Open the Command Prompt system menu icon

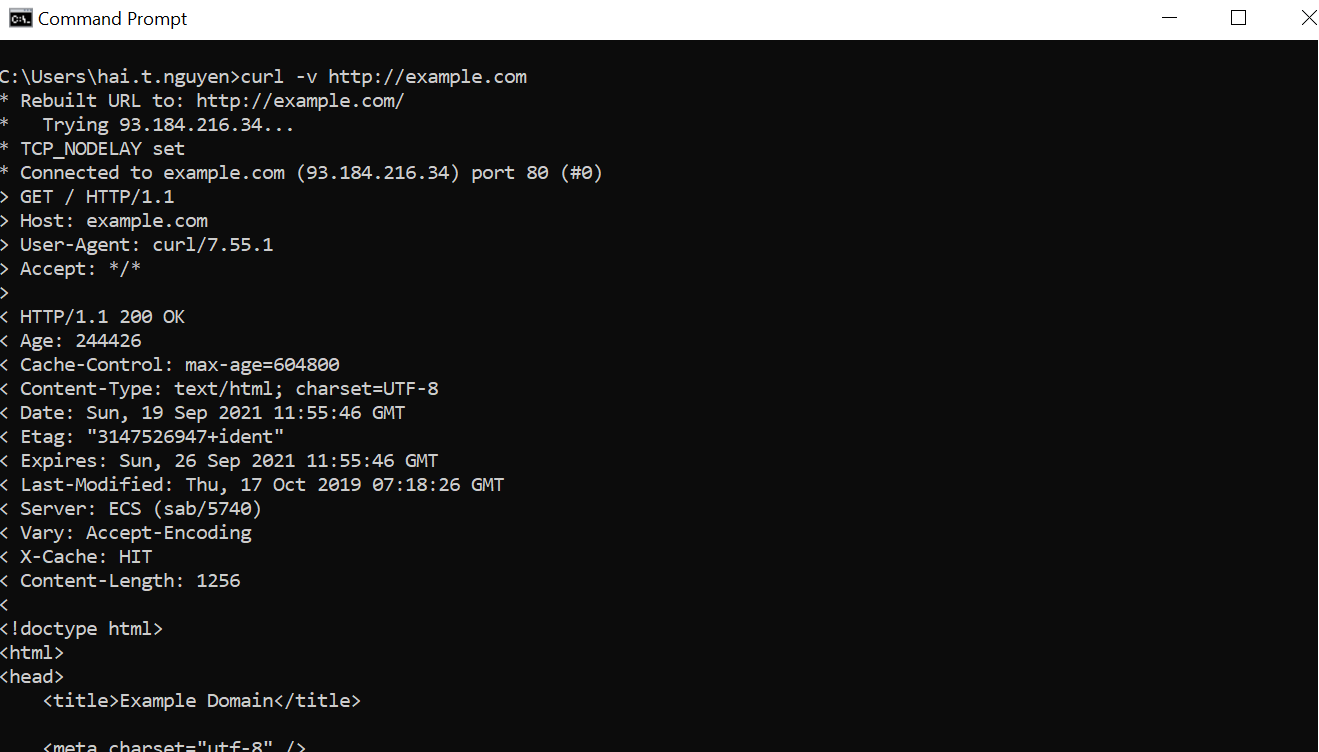(19, 18)
